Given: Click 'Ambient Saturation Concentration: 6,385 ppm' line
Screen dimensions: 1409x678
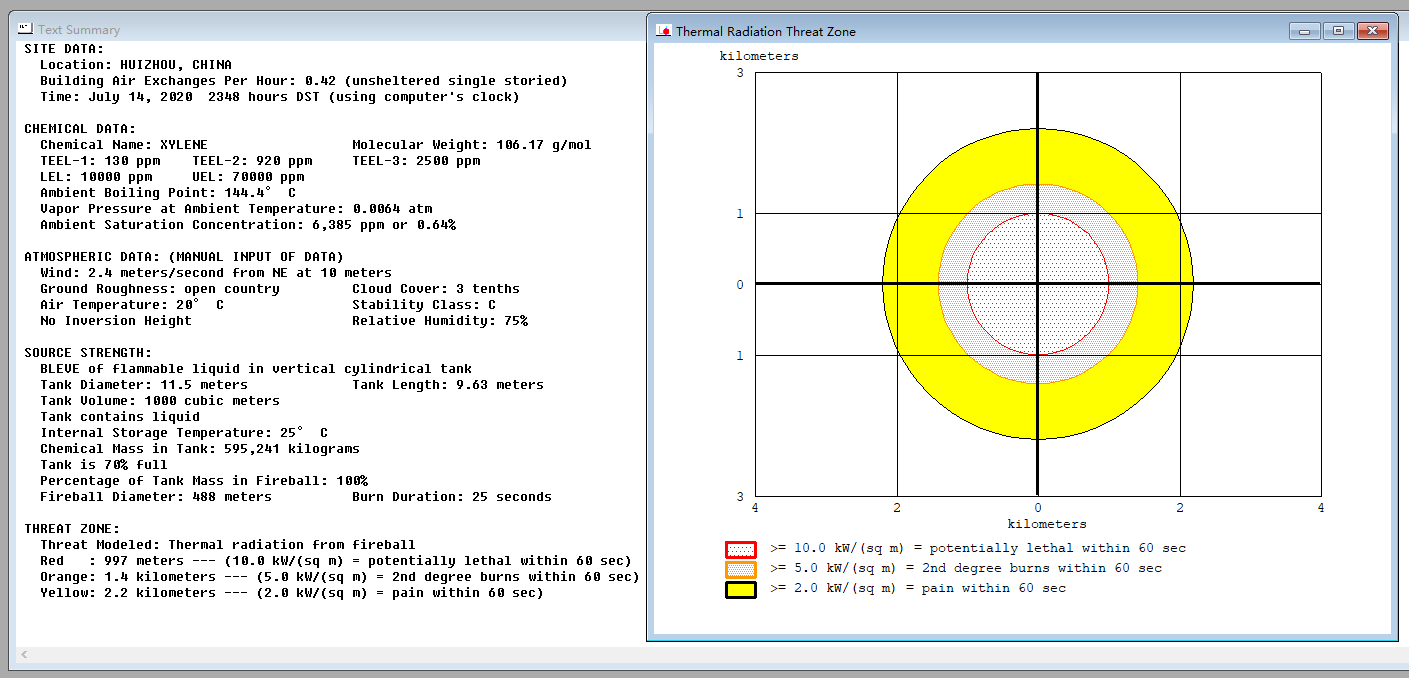Looking at the screenshot, I should (x=248, y=224).
